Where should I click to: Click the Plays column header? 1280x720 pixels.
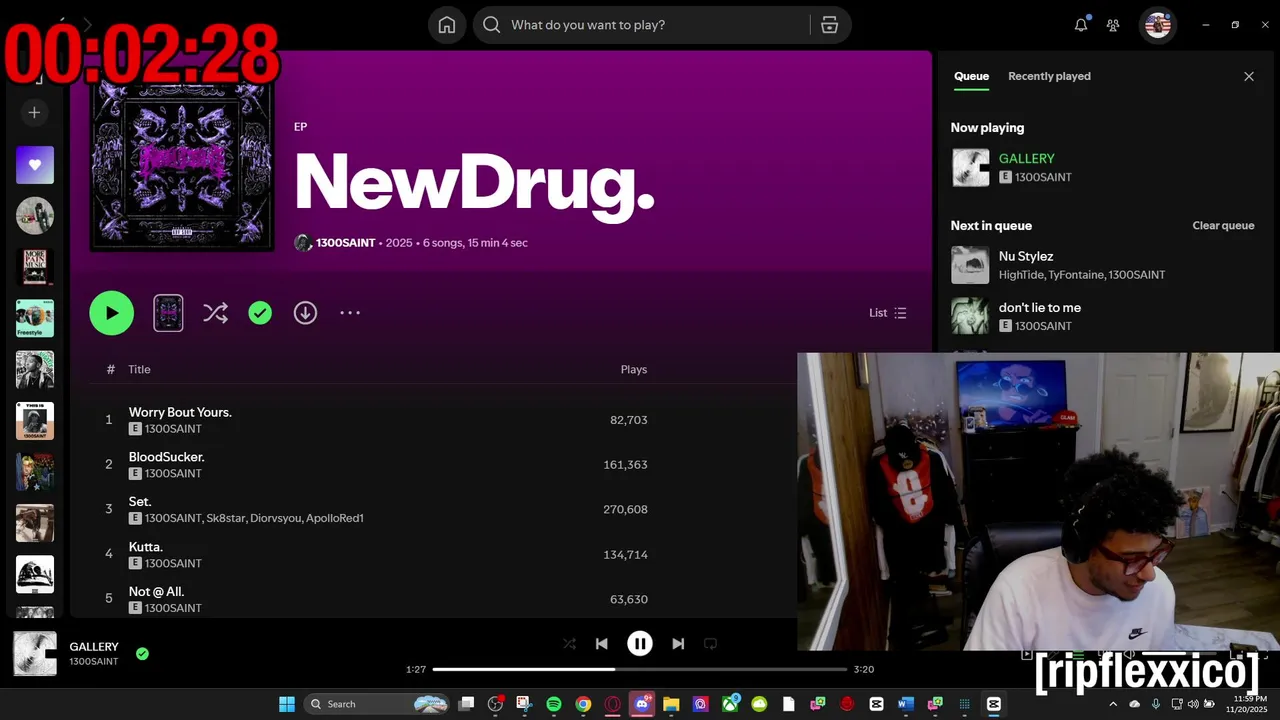pyautogui.click(x=633, y=369)
